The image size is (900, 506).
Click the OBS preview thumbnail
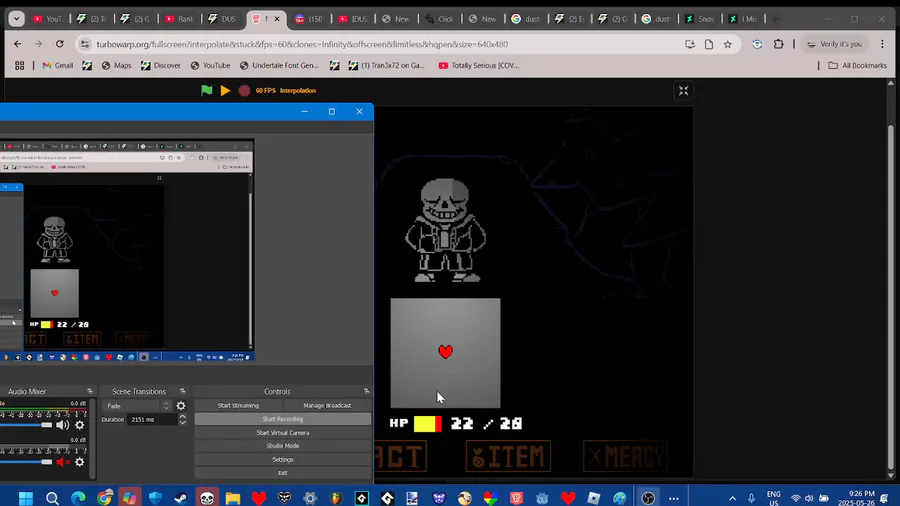126,250
